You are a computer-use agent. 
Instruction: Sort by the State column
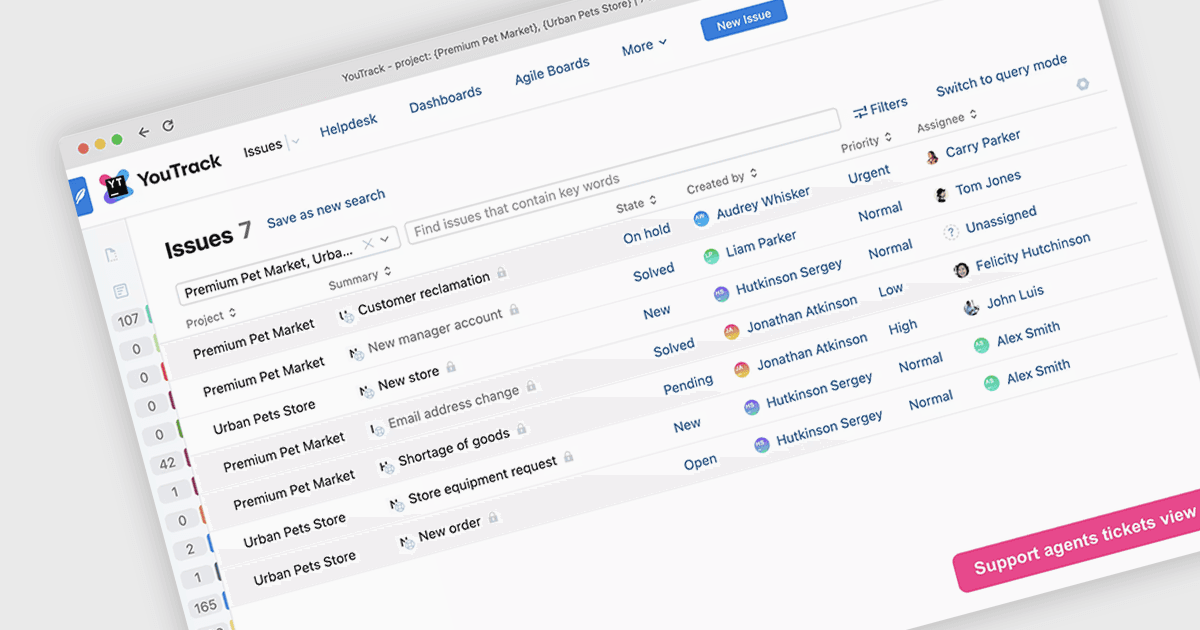pyautogui.click(x=637, y=203)
